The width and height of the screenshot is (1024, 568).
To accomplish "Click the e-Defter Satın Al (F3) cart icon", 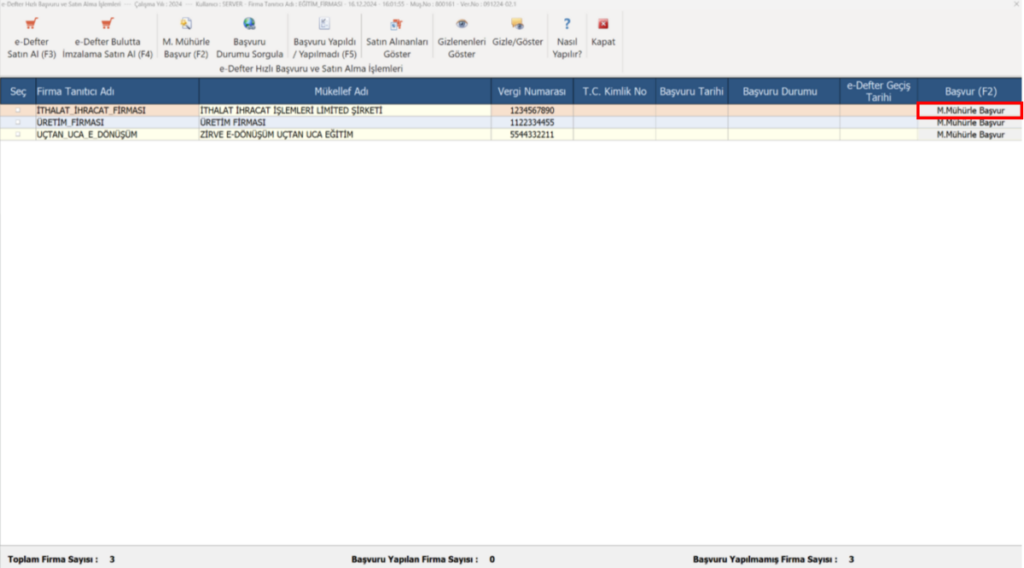I will click(x=31, y=24).
